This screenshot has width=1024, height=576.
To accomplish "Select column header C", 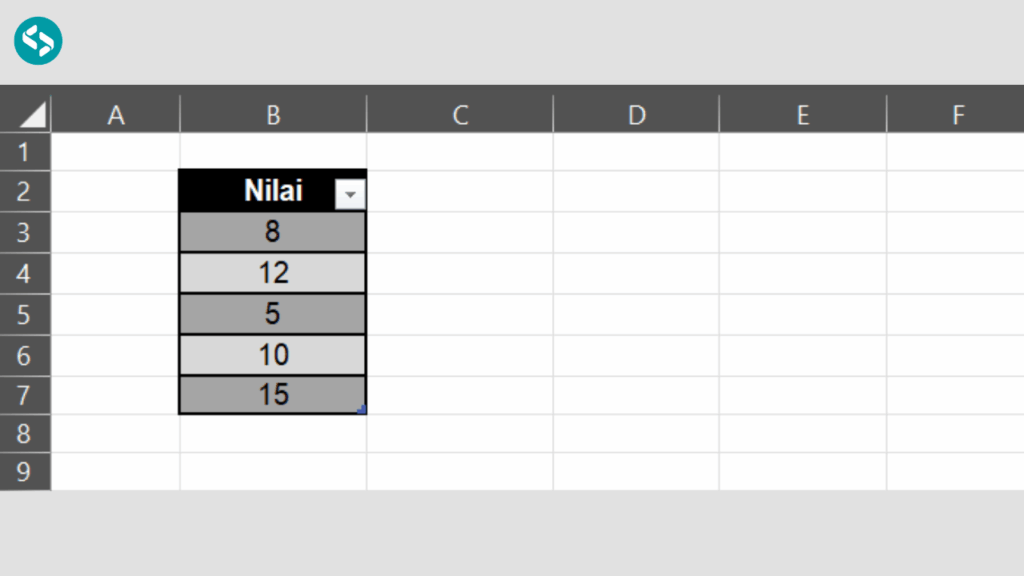I will coord(459,114).
